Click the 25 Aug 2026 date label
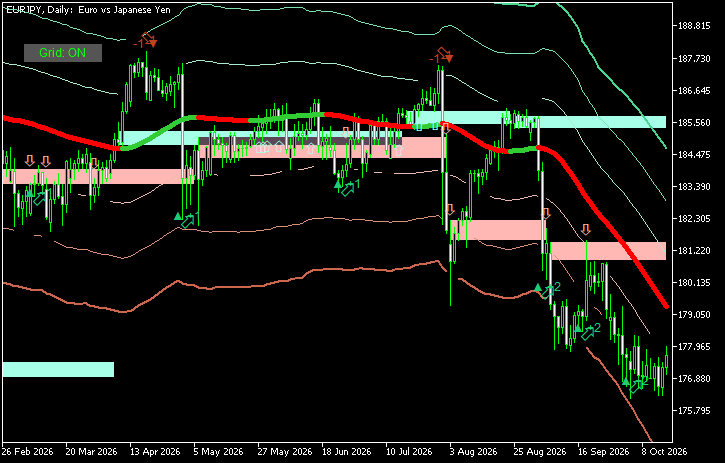Image resolution: width=725 pixels, height=463 pixels. (539, 452)
